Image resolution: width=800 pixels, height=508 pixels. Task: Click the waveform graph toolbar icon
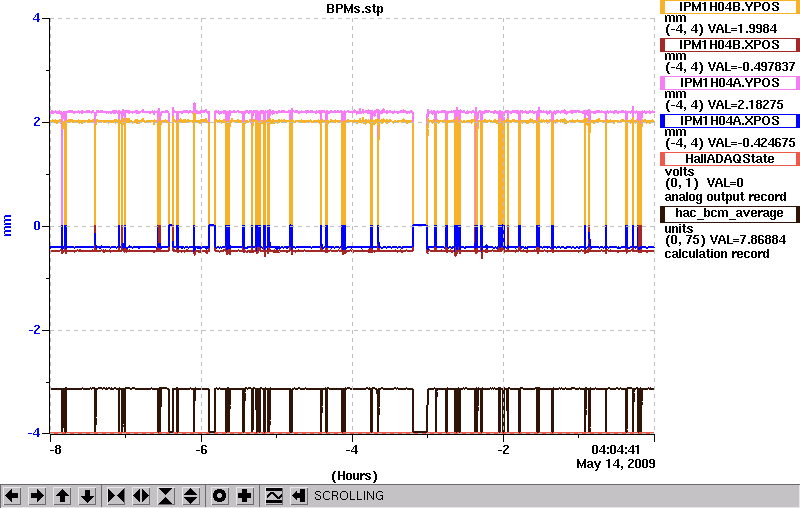(x=274, y=496)
